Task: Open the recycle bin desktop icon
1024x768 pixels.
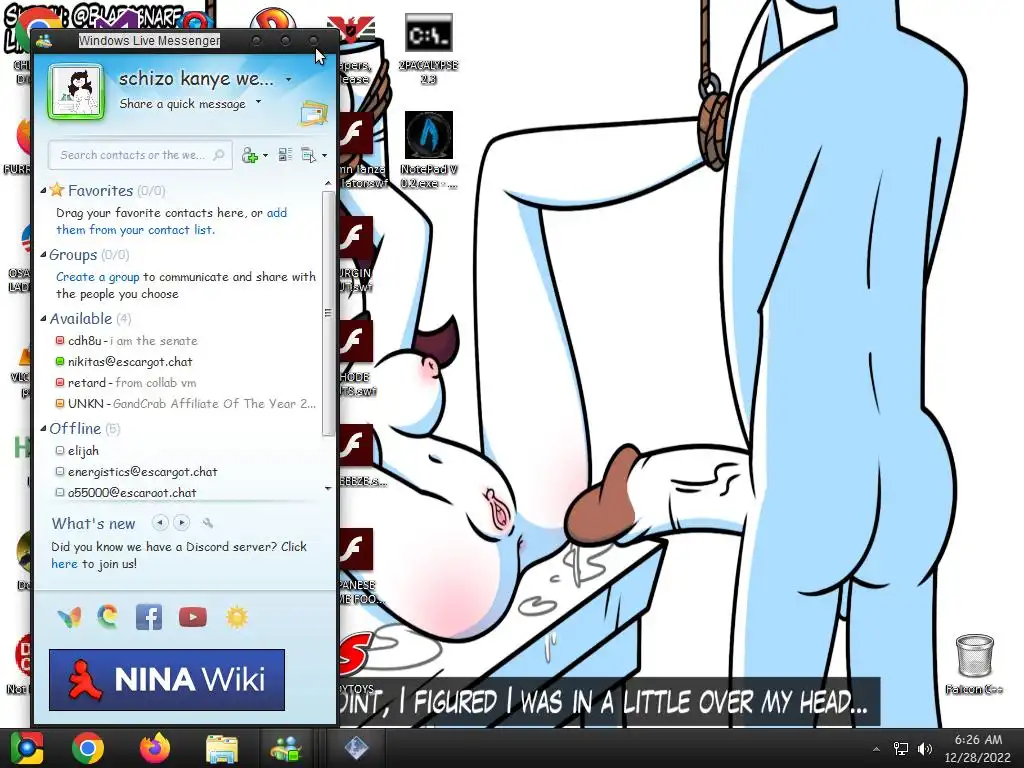Action: pyautogui.click(x=974, y=664)
